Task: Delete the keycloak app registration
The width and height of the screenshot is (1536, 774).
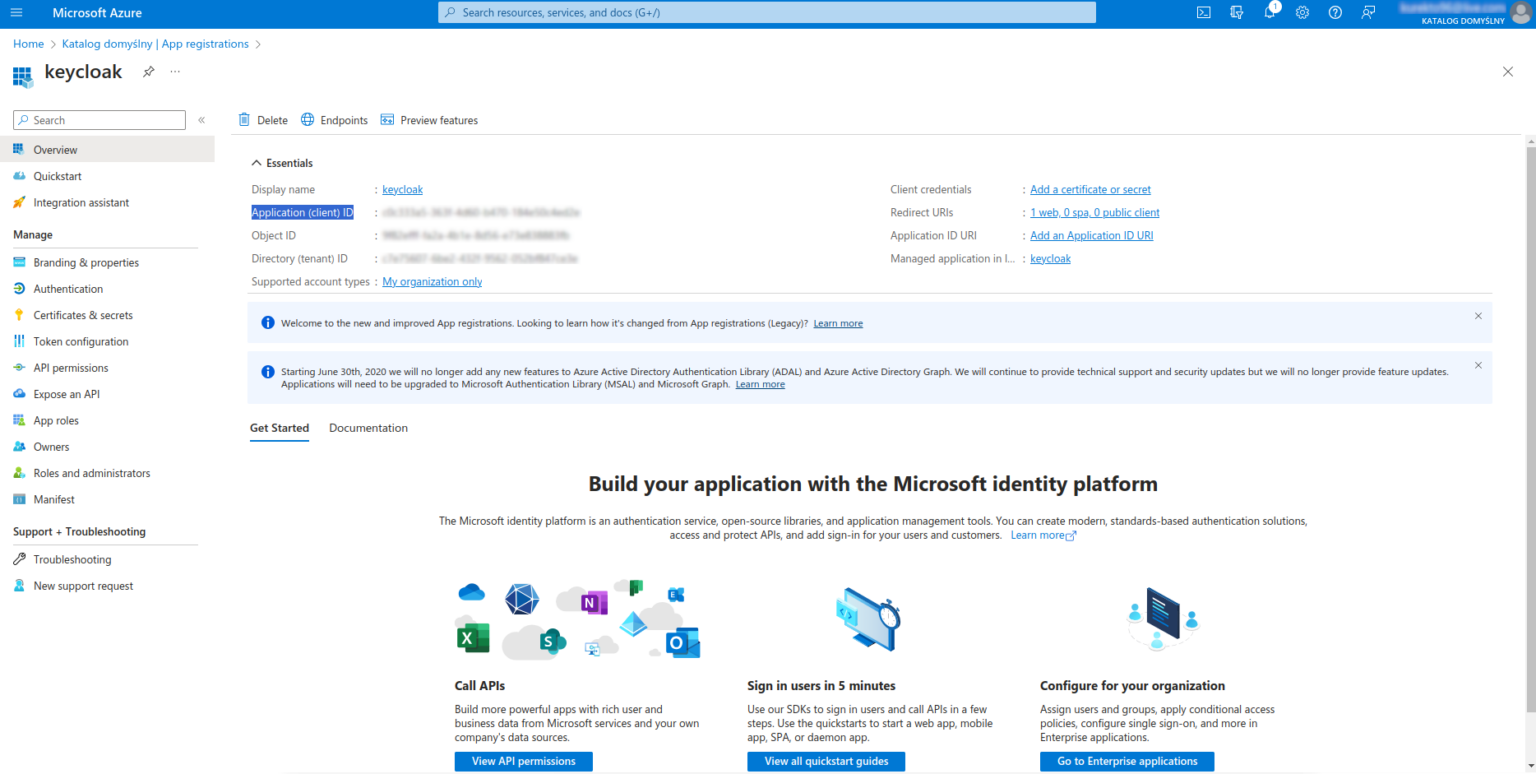Action: (262, 119)
